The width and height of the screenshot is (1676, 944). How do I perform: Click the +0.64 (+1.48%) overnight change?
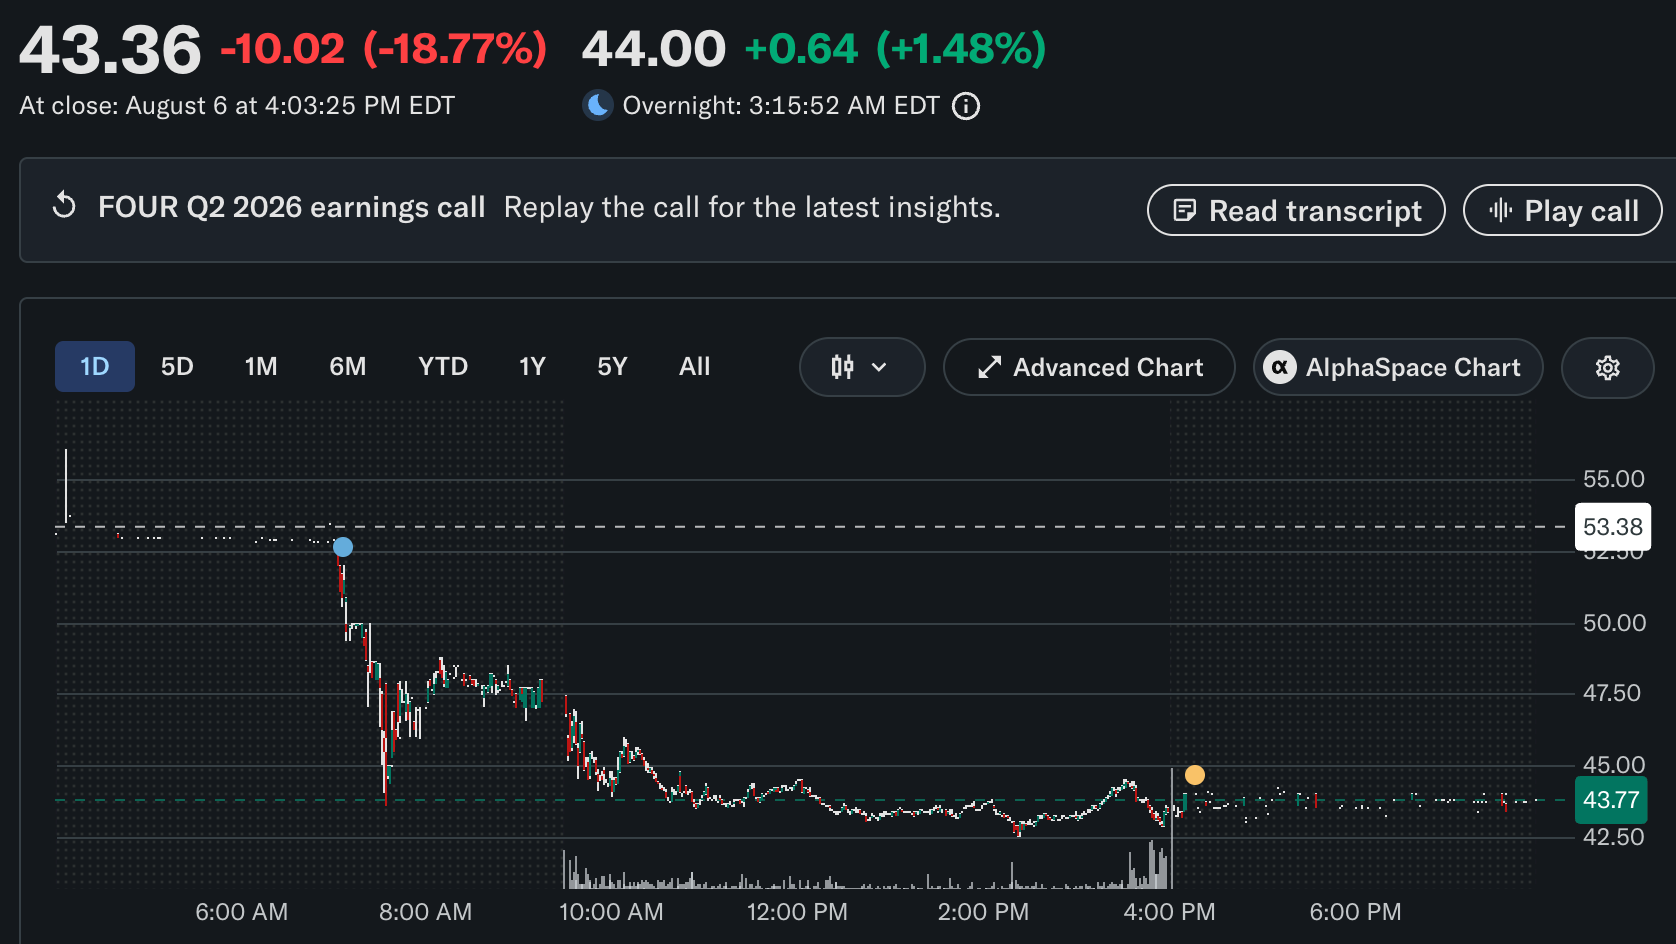896,49
